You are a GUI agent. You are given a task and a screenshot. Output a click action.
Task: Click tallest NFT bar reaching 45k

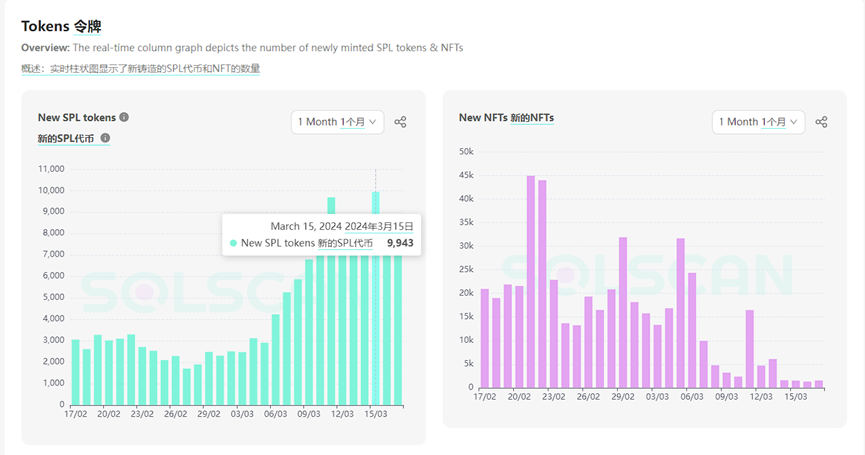pyautogui.click(x=531, y=282)
